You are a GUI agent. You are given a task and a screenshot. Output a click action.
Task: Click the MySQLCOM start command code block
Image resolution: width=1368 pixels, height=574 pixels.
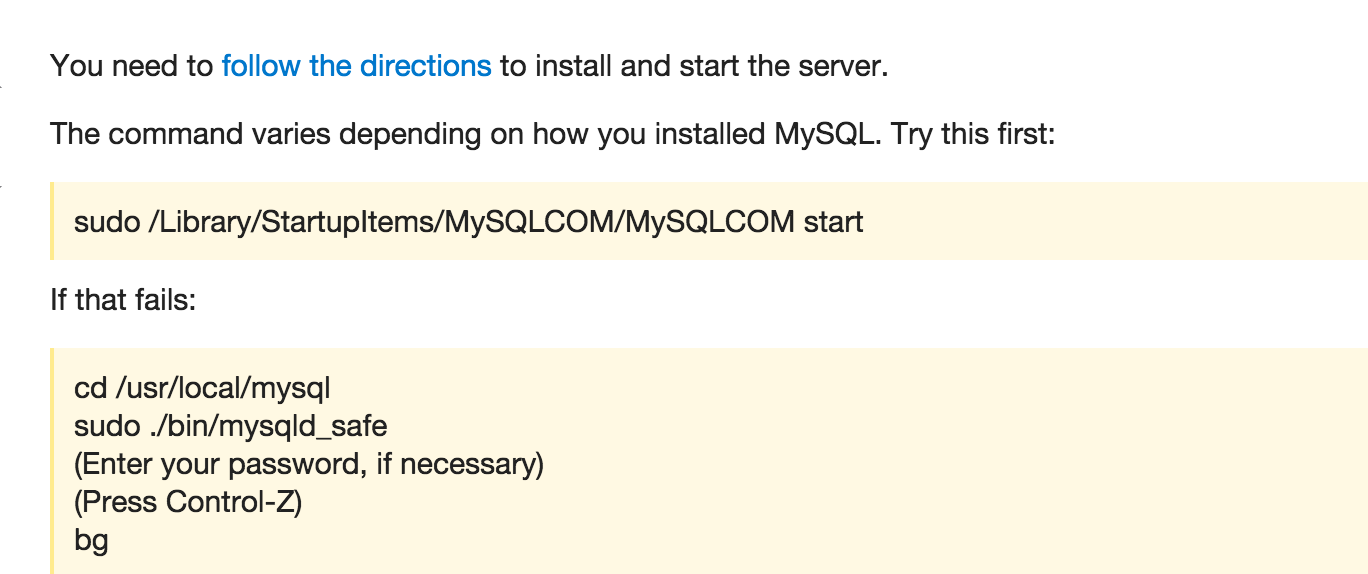pos(709,221)
